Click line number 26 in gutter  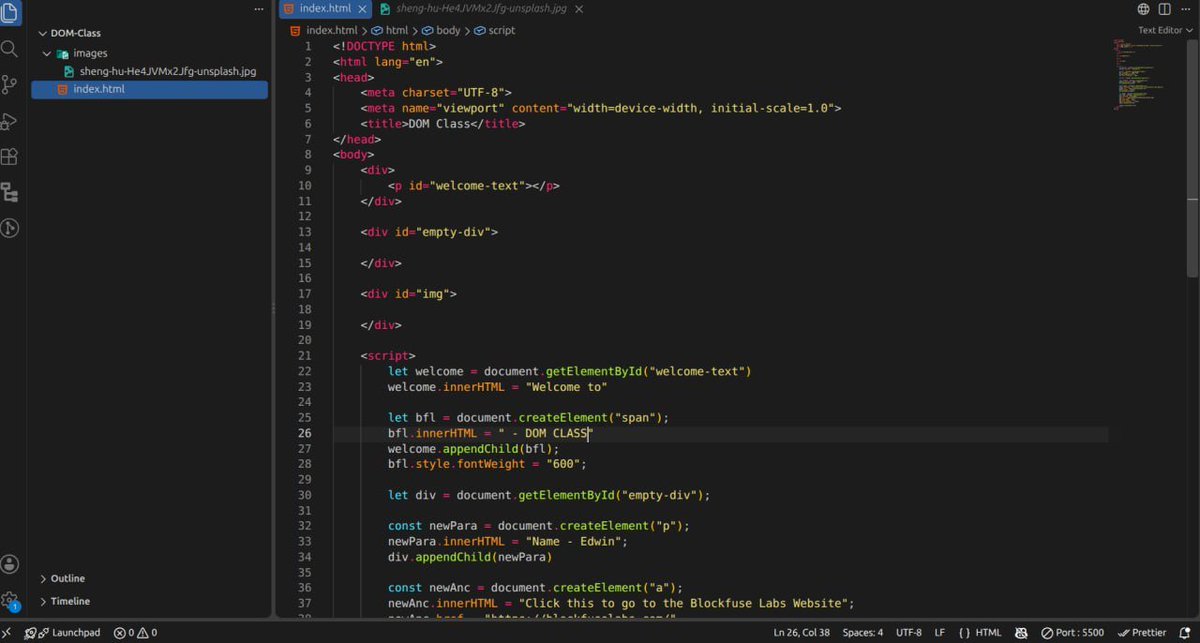305,434
